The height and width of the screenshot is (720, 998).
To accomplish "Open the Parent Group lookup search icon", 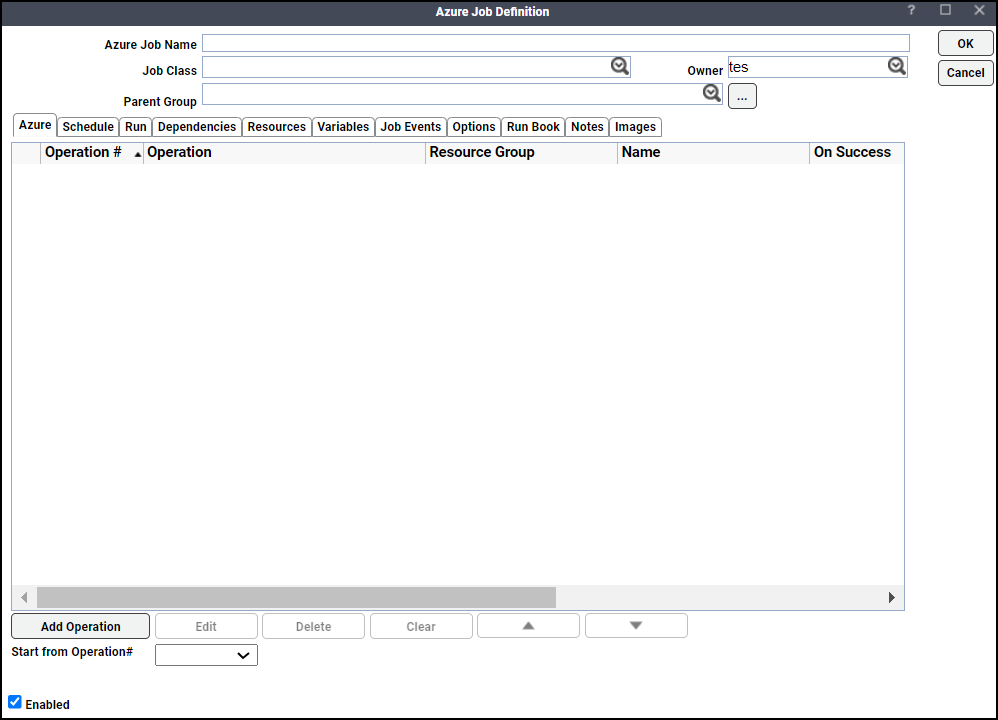I will (712, 94).
